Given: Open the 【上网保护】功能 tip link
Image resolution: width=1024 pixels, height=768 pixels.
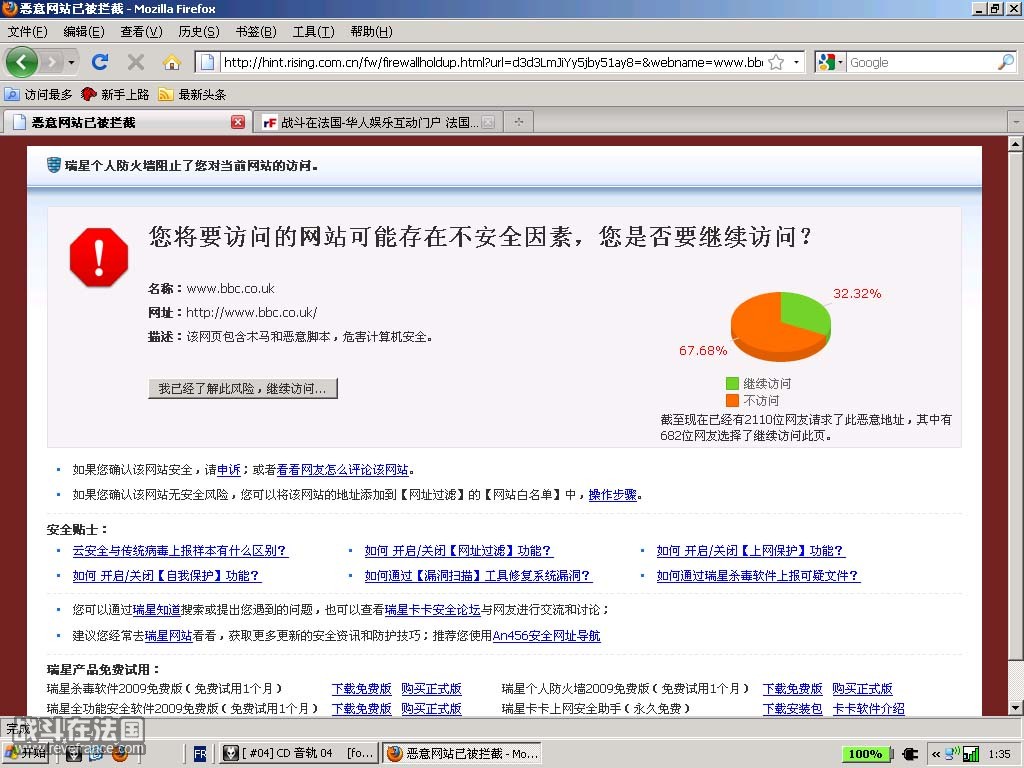Looking at the screenshot, I should 750,551.
